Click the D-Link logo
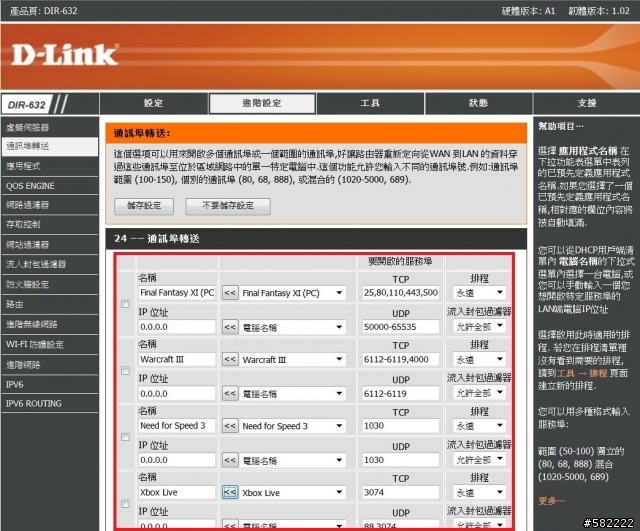 (65, 55)
